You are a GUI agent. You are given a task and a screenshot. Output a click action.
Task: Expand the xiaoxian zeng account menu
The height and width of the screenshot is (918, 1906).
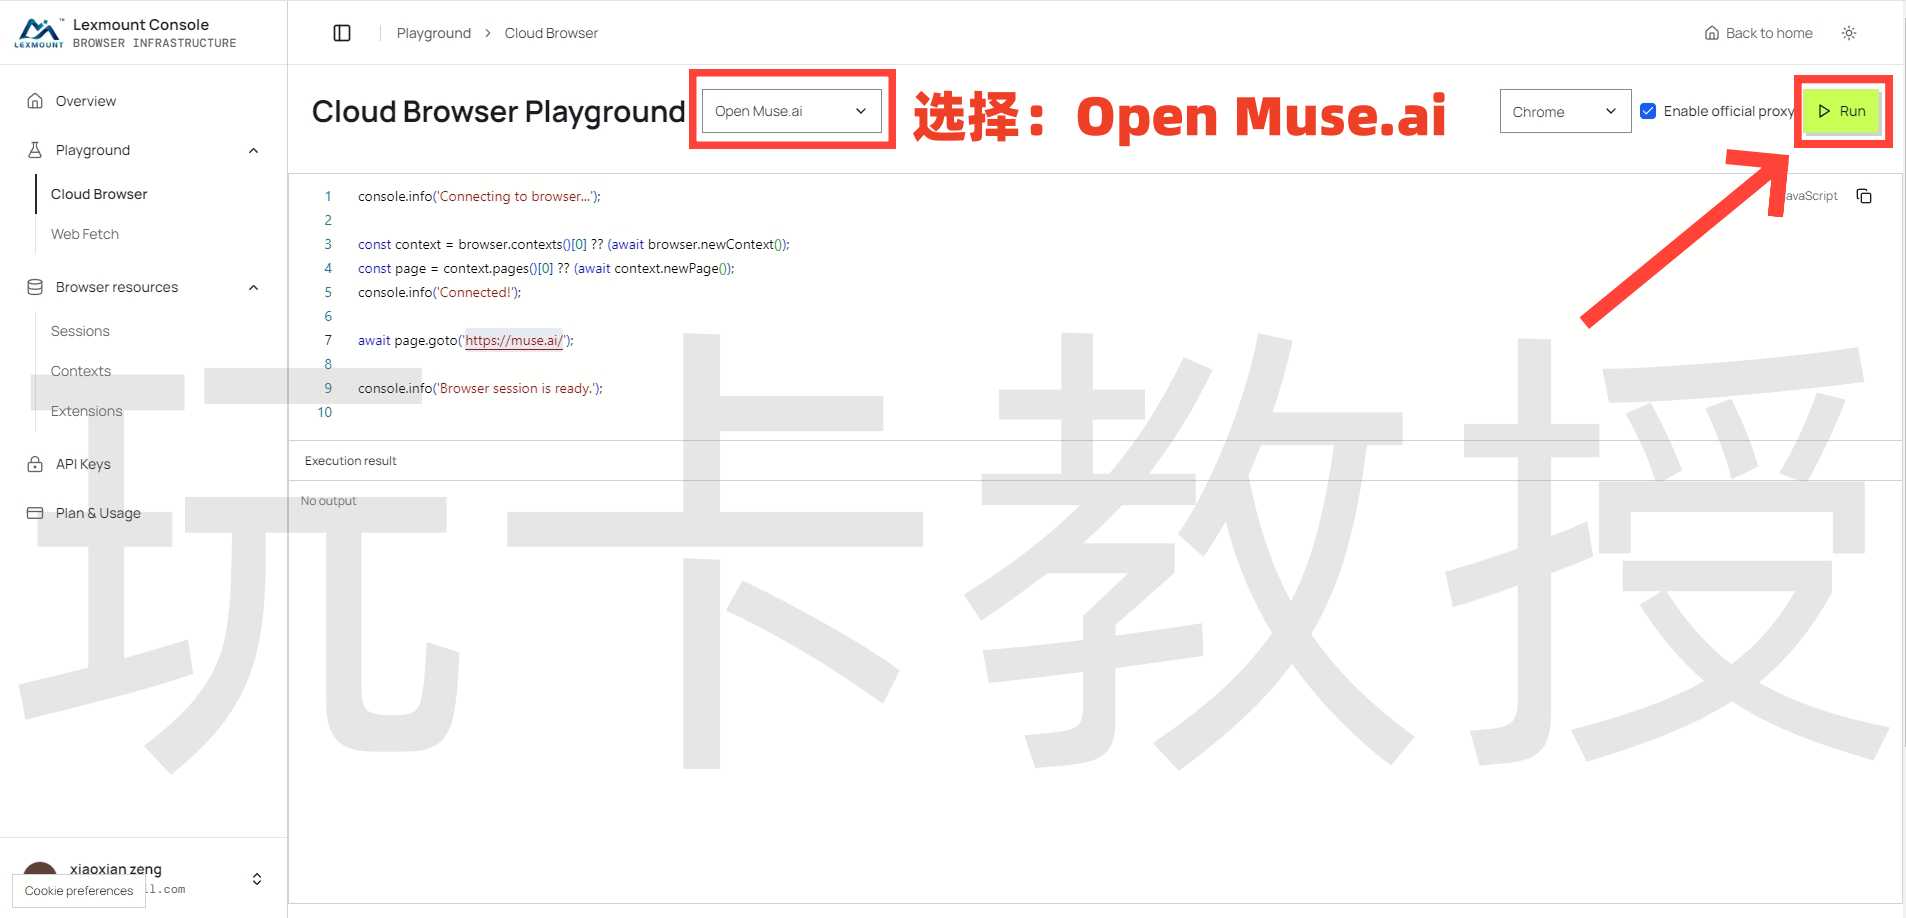point(257,879)
